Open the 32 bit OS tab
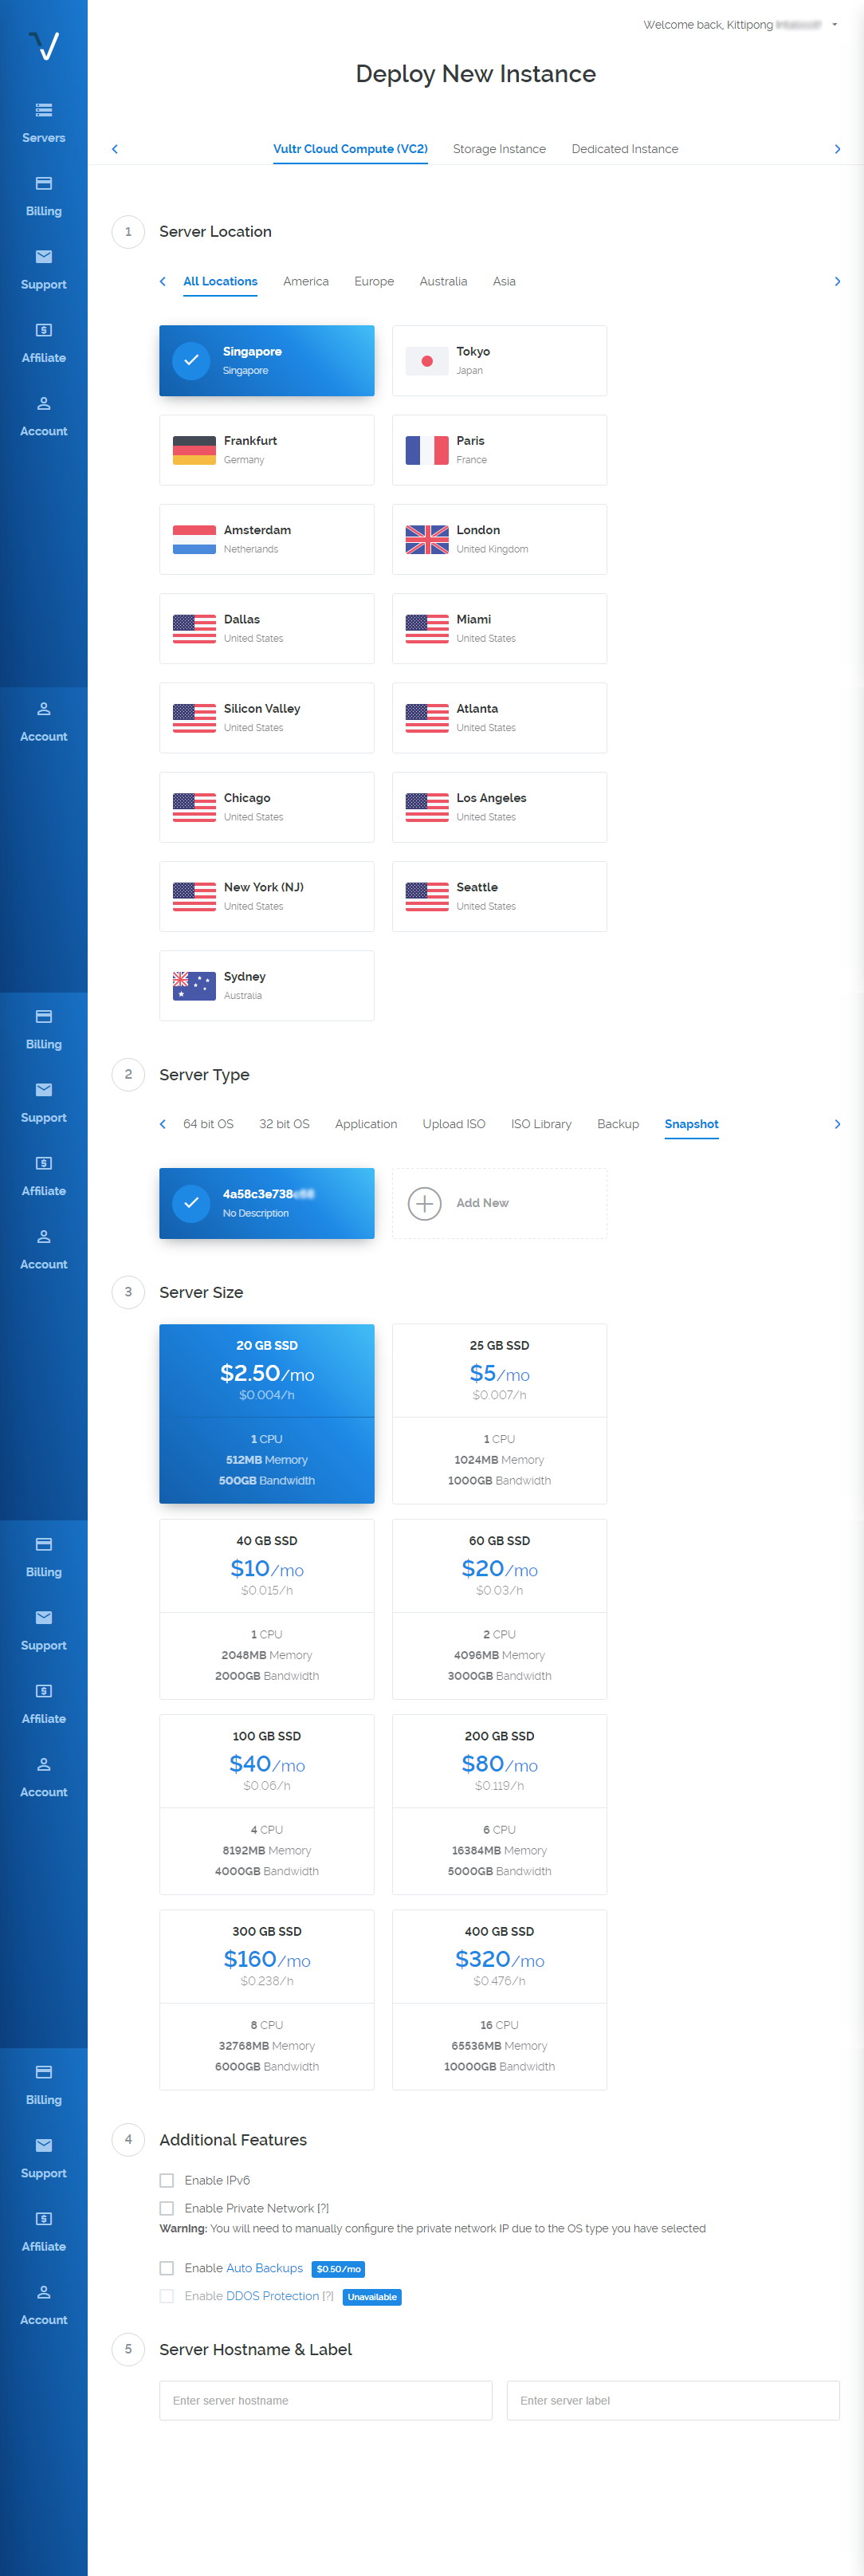Screen dimensions: 864x2576 [x=284, y=1124]
